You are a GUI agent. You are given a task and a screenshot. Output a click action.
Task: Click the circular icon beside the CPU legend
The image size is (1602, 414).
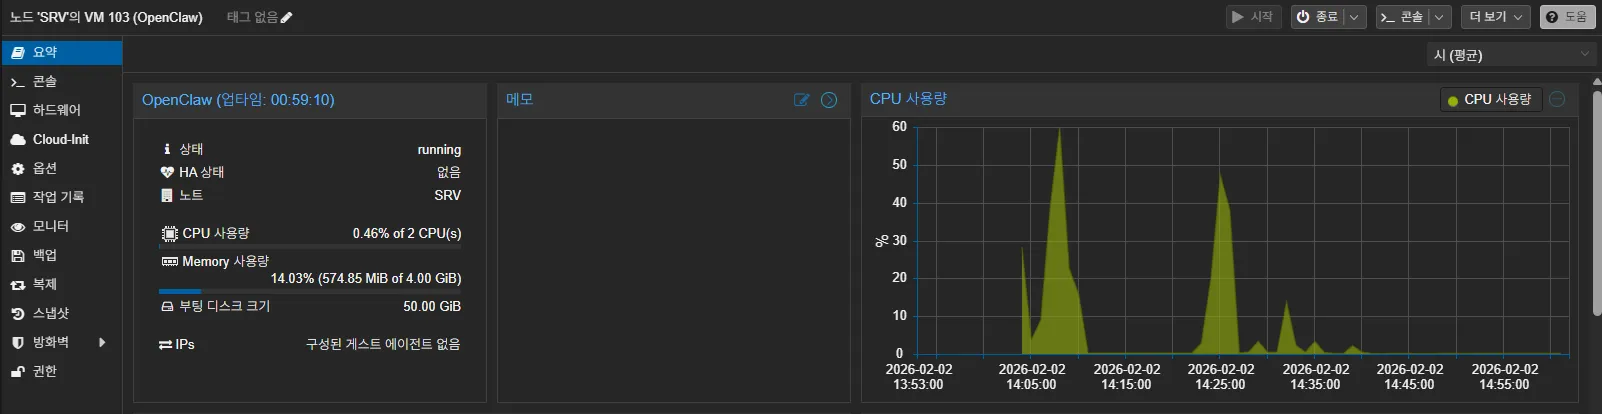(1557, 99)
